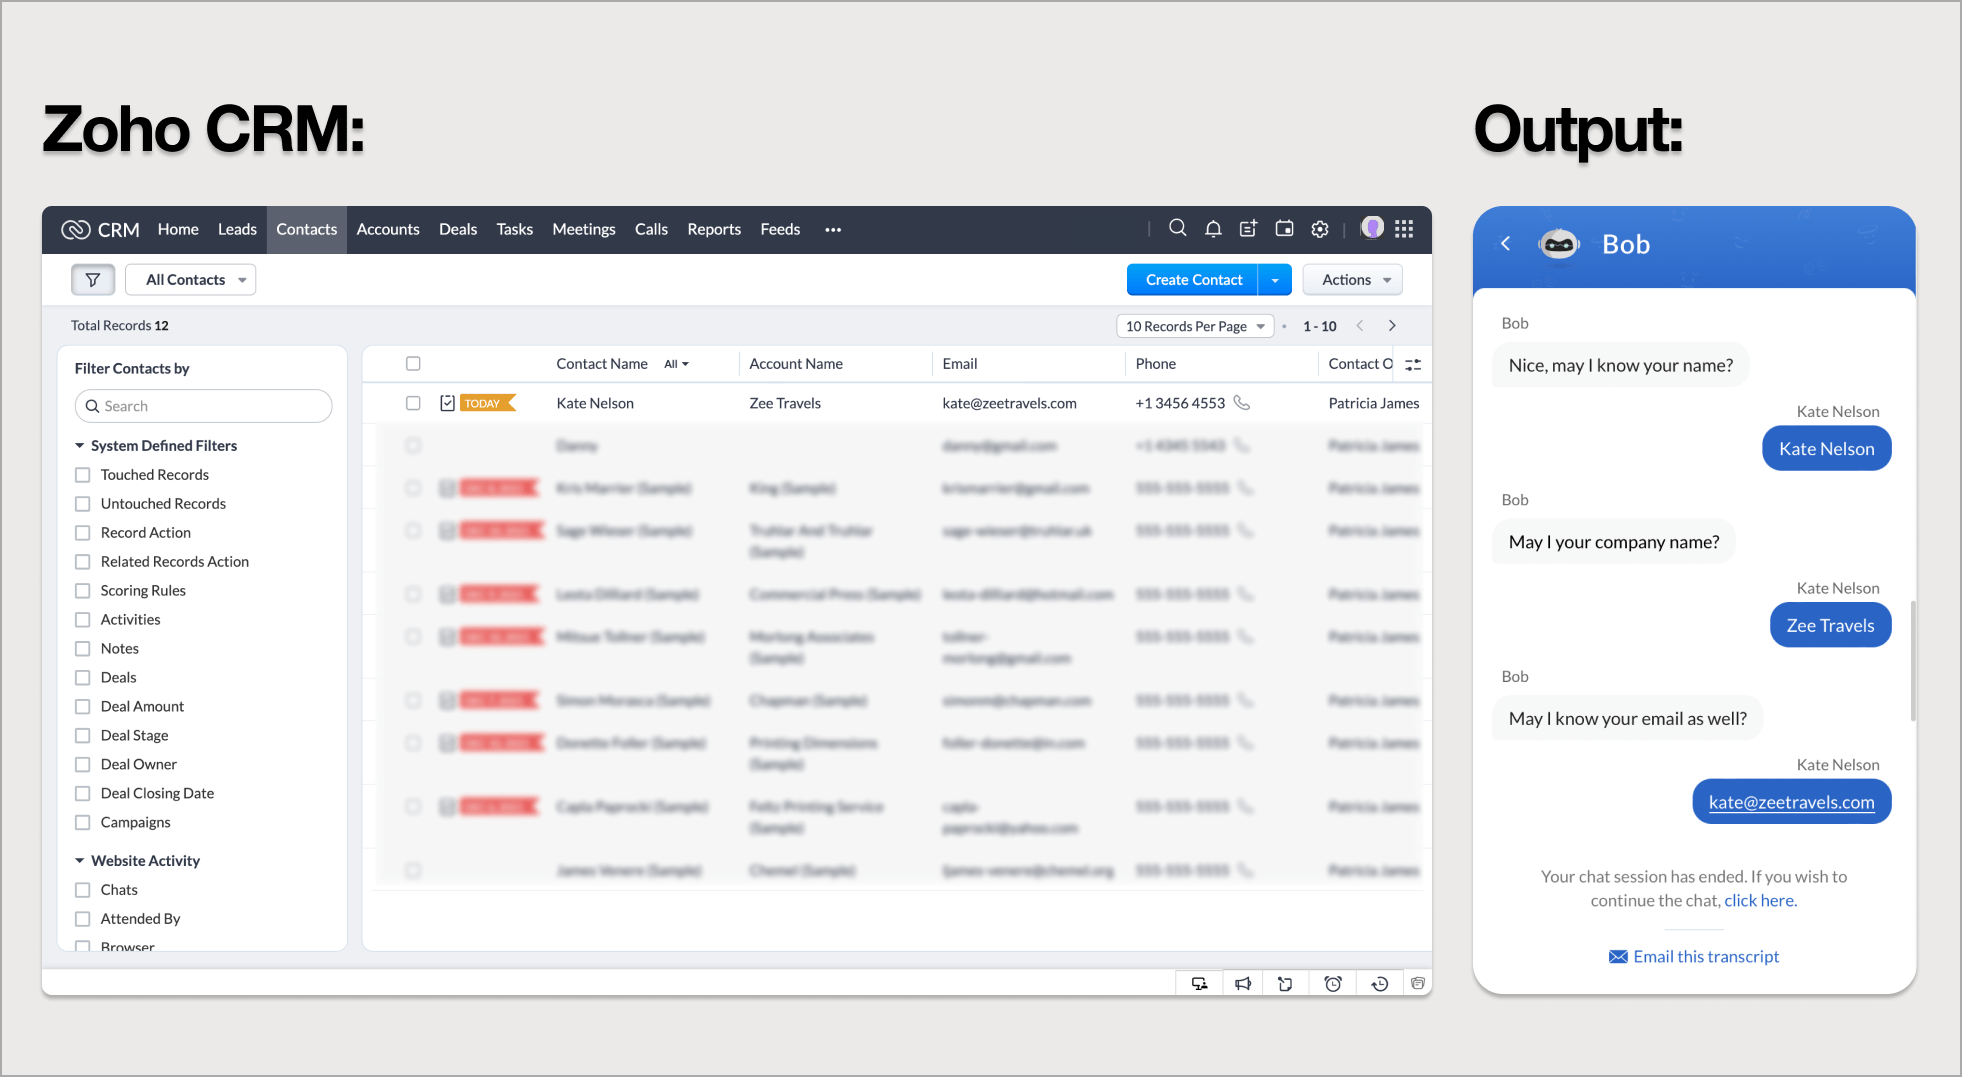Viewport: 1962px width, 1077px height.
Task: Enable the Untouched Records filter
Action: pyautogui.click(x=83, y=504)
